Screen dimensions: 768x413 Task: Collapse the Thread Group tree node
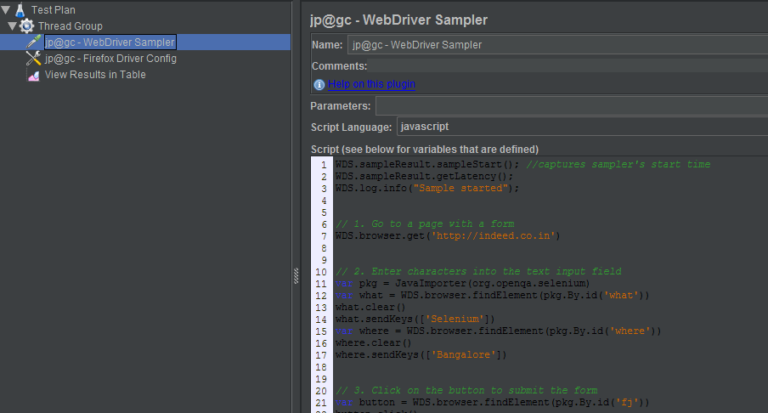[x=12, y=25]
